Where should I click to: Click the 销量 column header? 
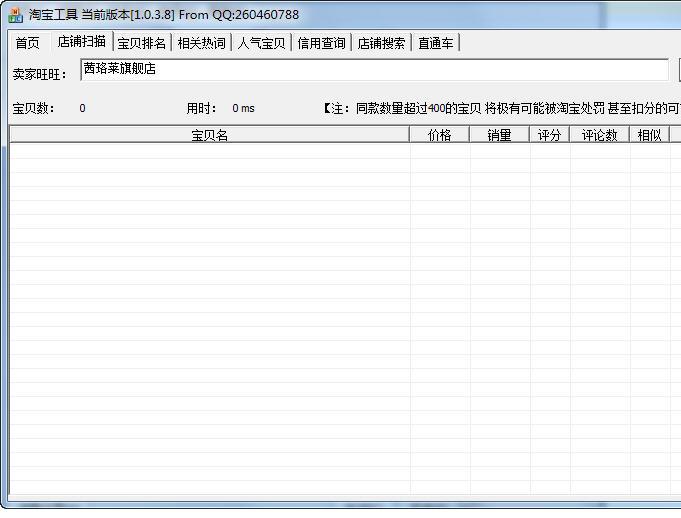click(499, 135)
